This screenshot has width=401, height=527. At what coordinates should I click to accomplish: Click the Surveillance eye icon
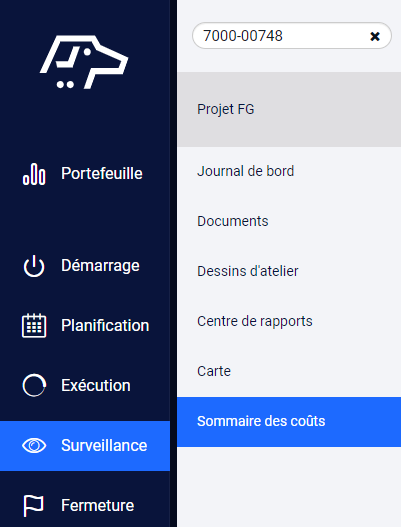(34, 446)
